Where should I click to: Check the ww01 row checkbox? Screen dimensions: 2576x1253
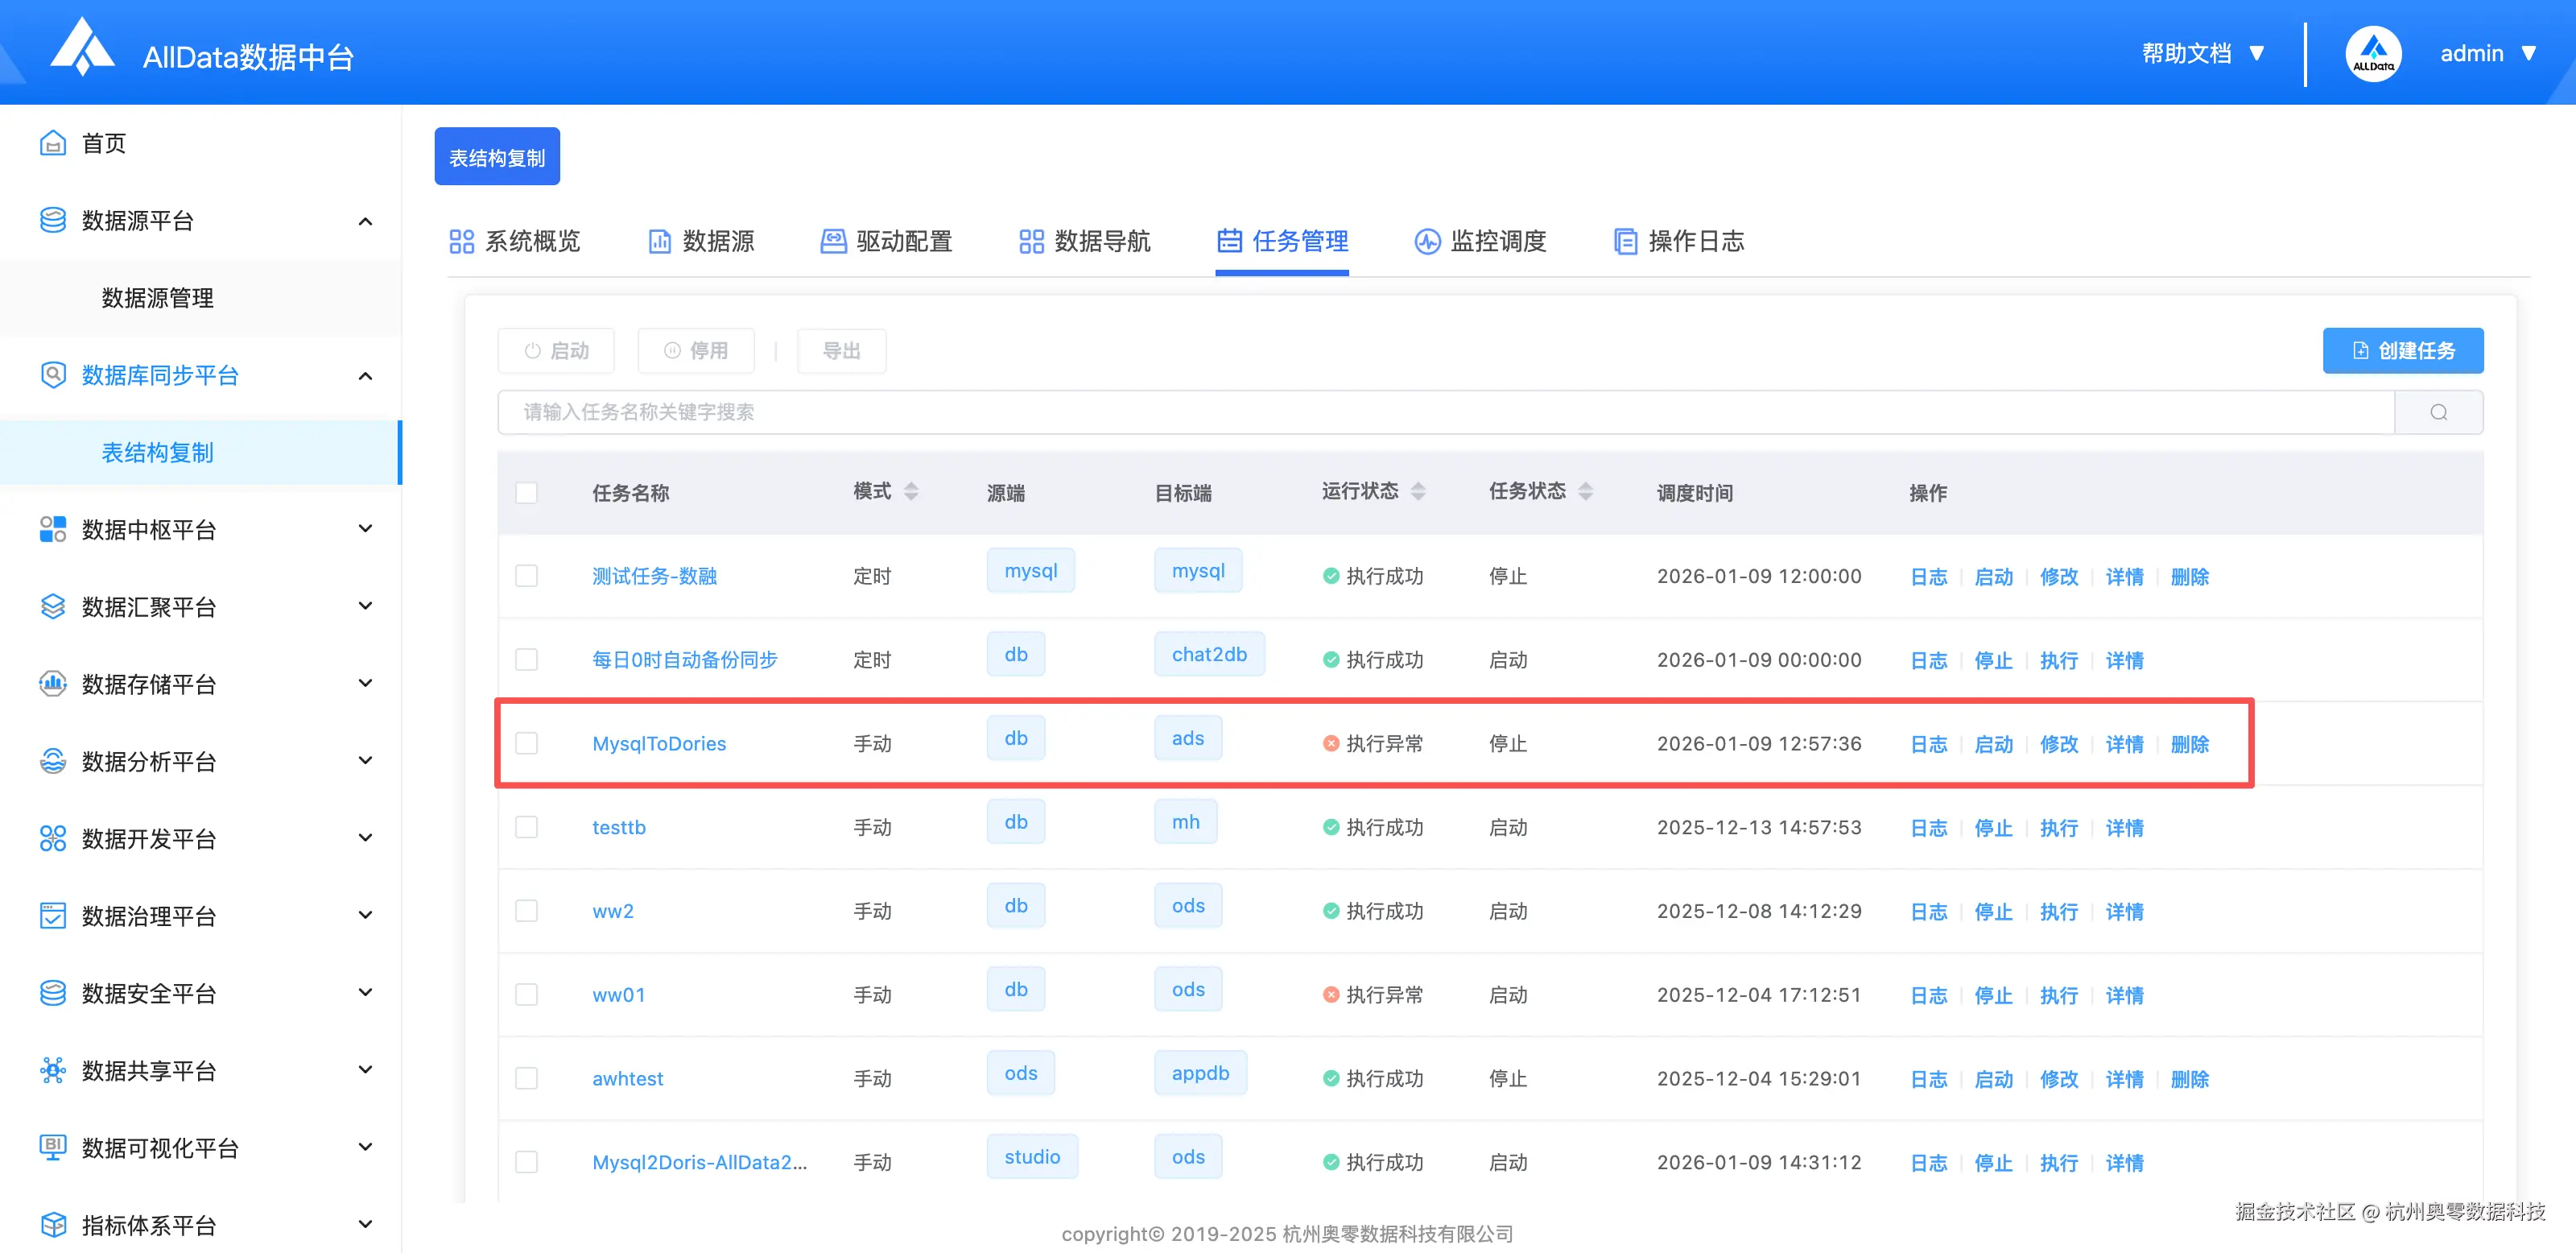[x=526, y=995]
